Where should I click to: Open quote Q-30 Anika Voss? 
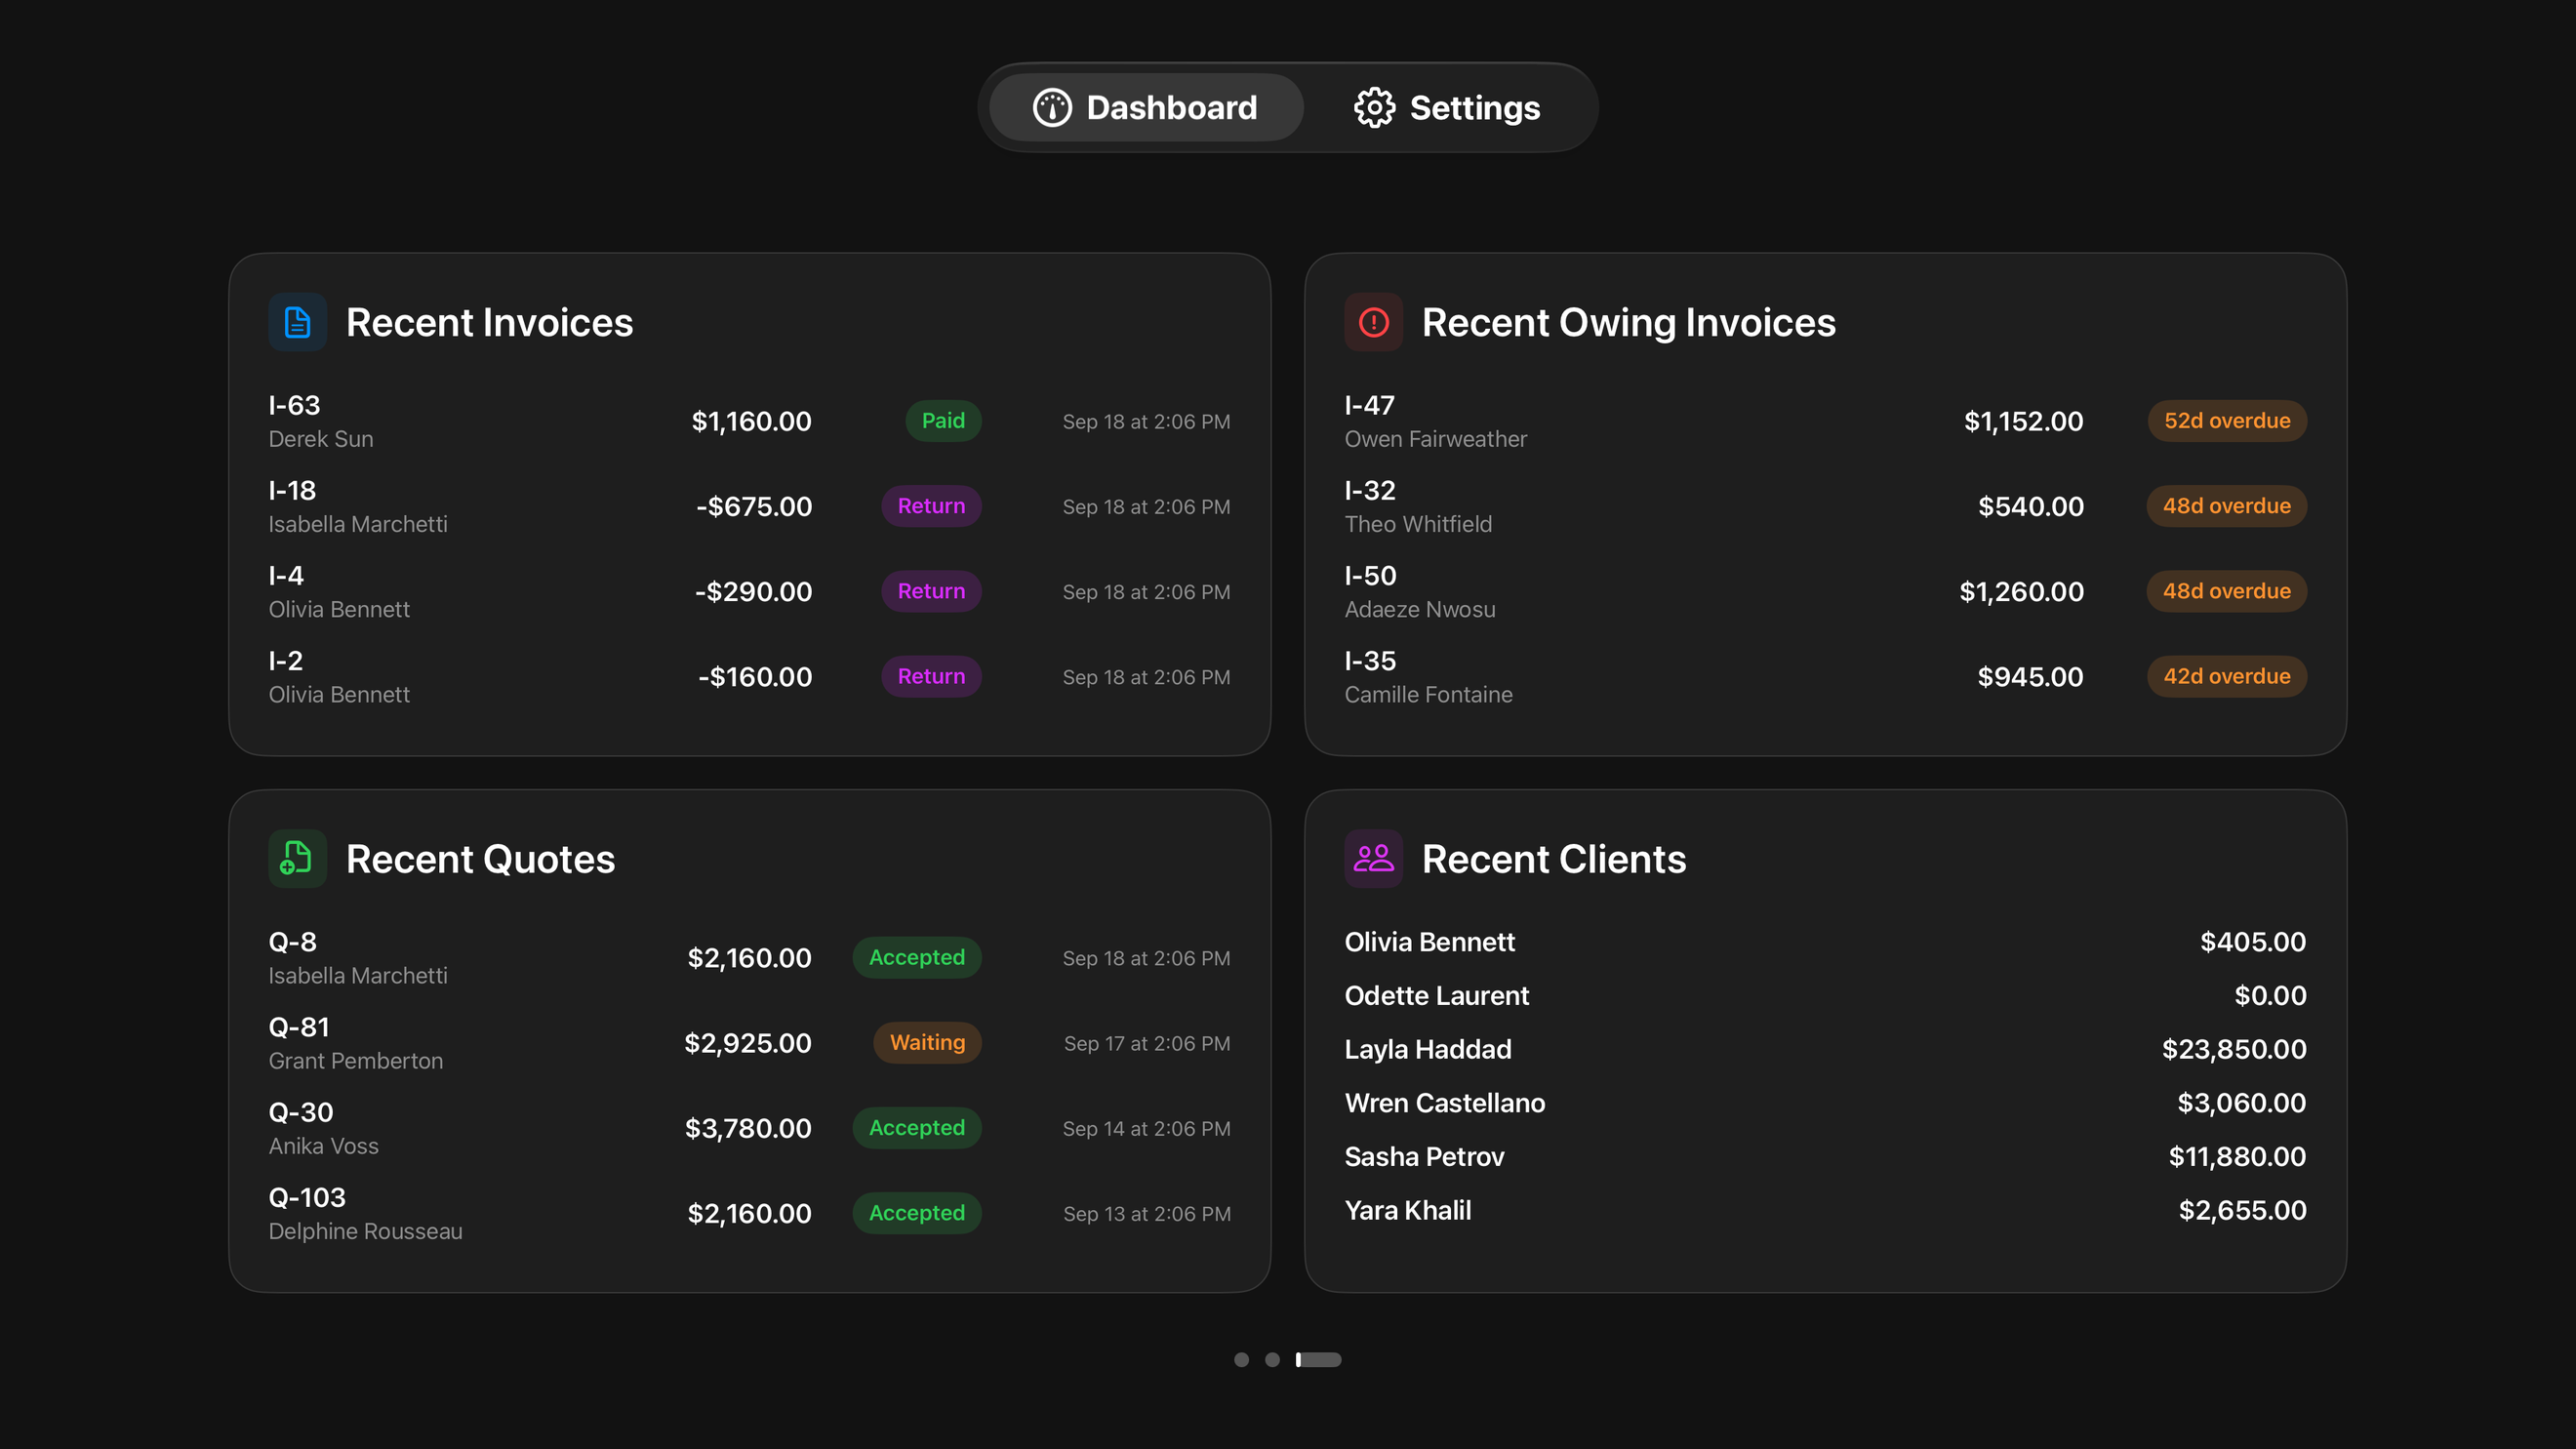[x=749, y=1128]
